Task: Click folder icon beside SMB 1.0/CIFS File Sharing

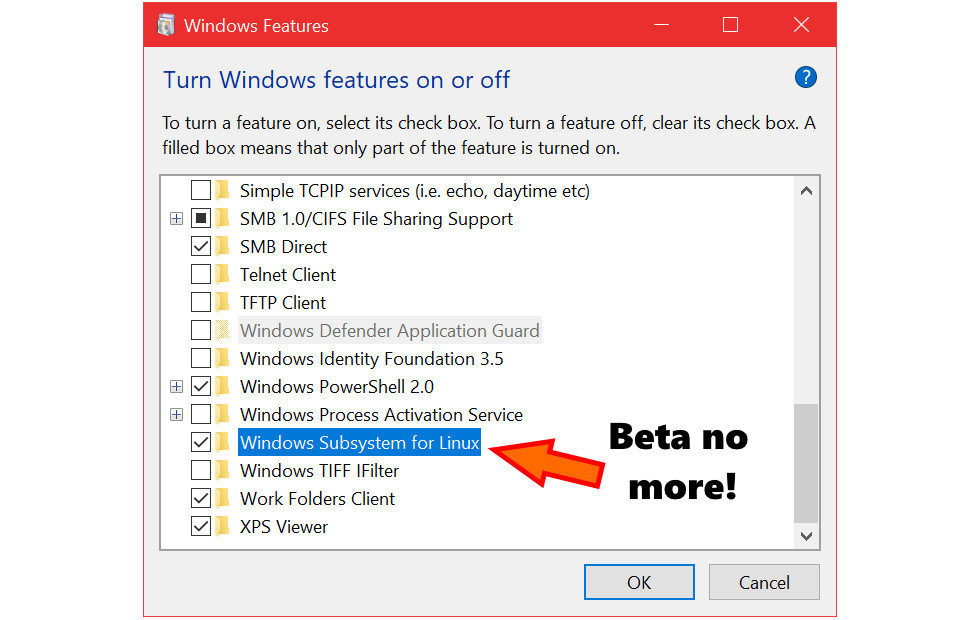Action: [x=222, y=218]
